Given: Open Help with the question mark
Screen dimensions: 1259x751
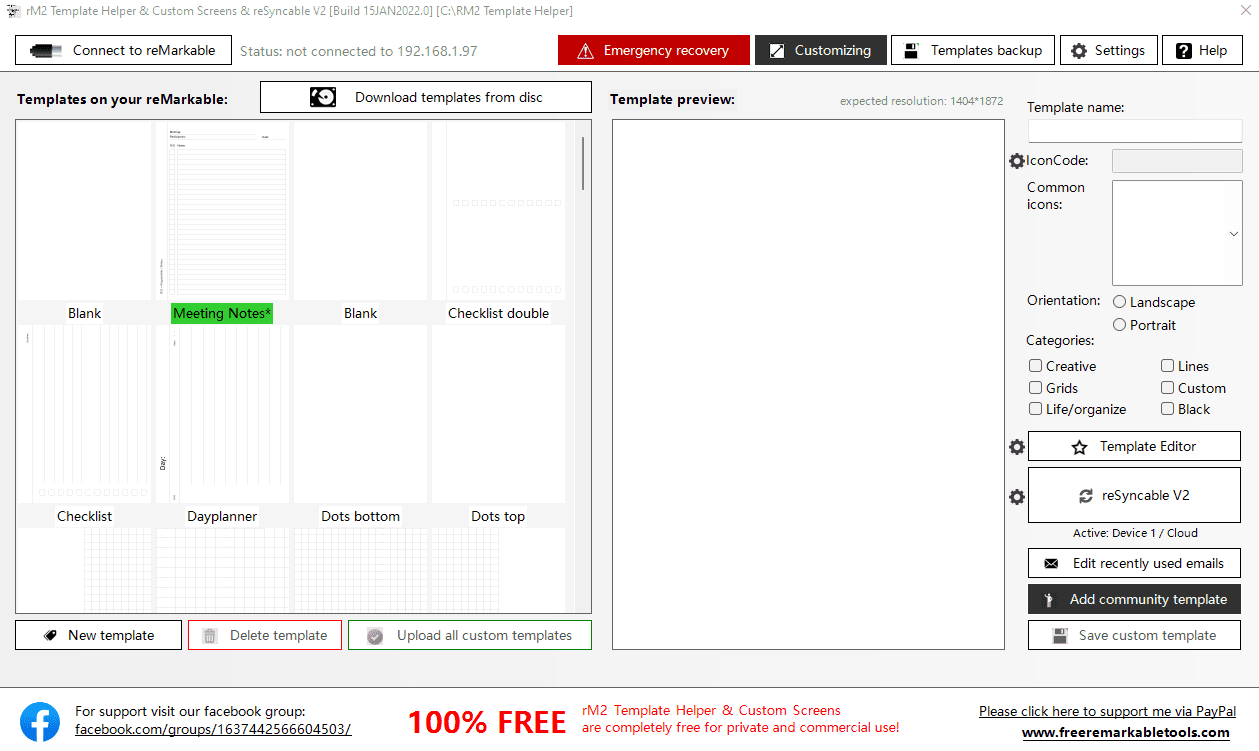Looking at the screenshot, I should tap(1202, 50).
